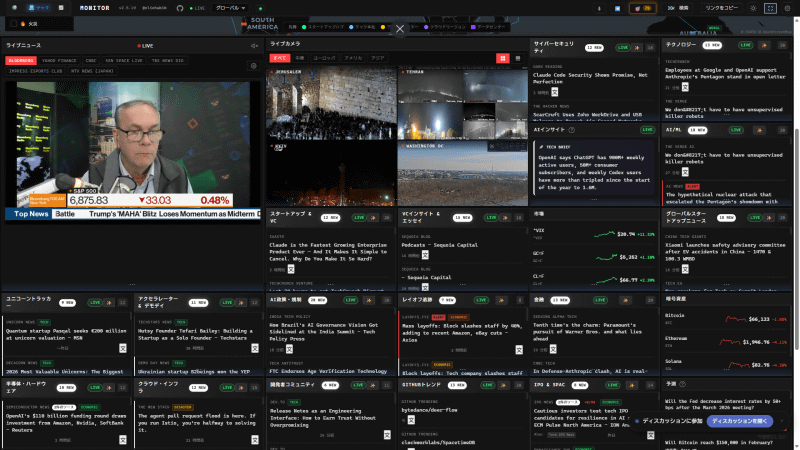The image size is (800, 450).
Task: Click summarize icon on AI政策・規制 panel
Action: coord(368,301)
